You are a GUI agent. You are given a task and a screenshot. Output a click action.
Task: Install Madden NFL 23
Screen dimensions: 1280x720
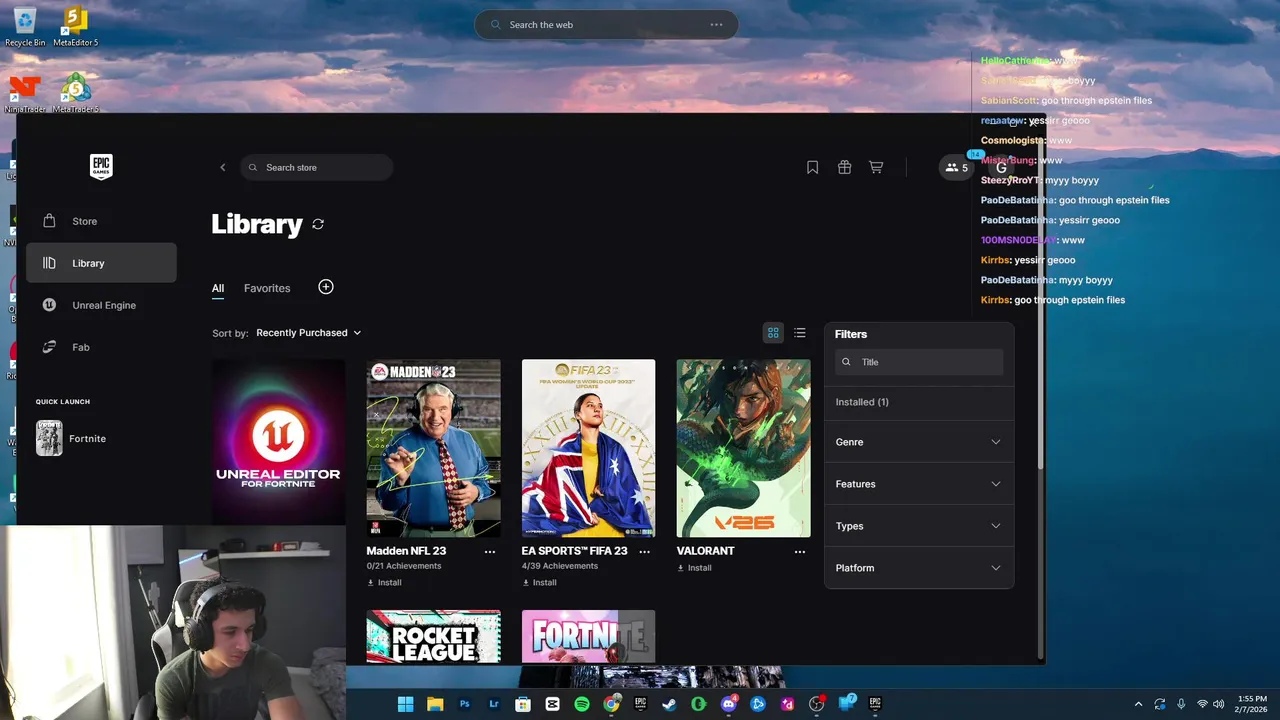tap(385, 582)
